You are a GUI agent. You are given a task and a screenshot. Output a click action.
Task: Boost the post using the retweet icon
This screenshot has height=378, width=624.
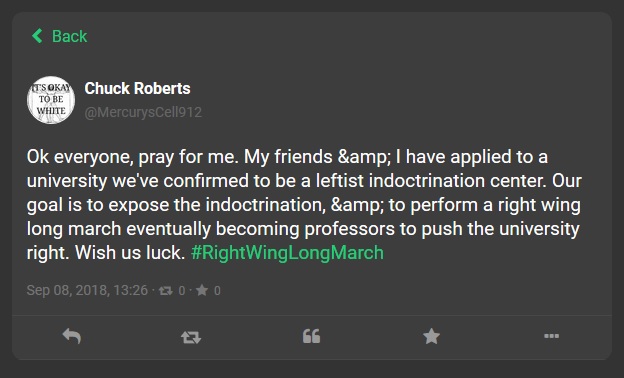coord(191,337)
